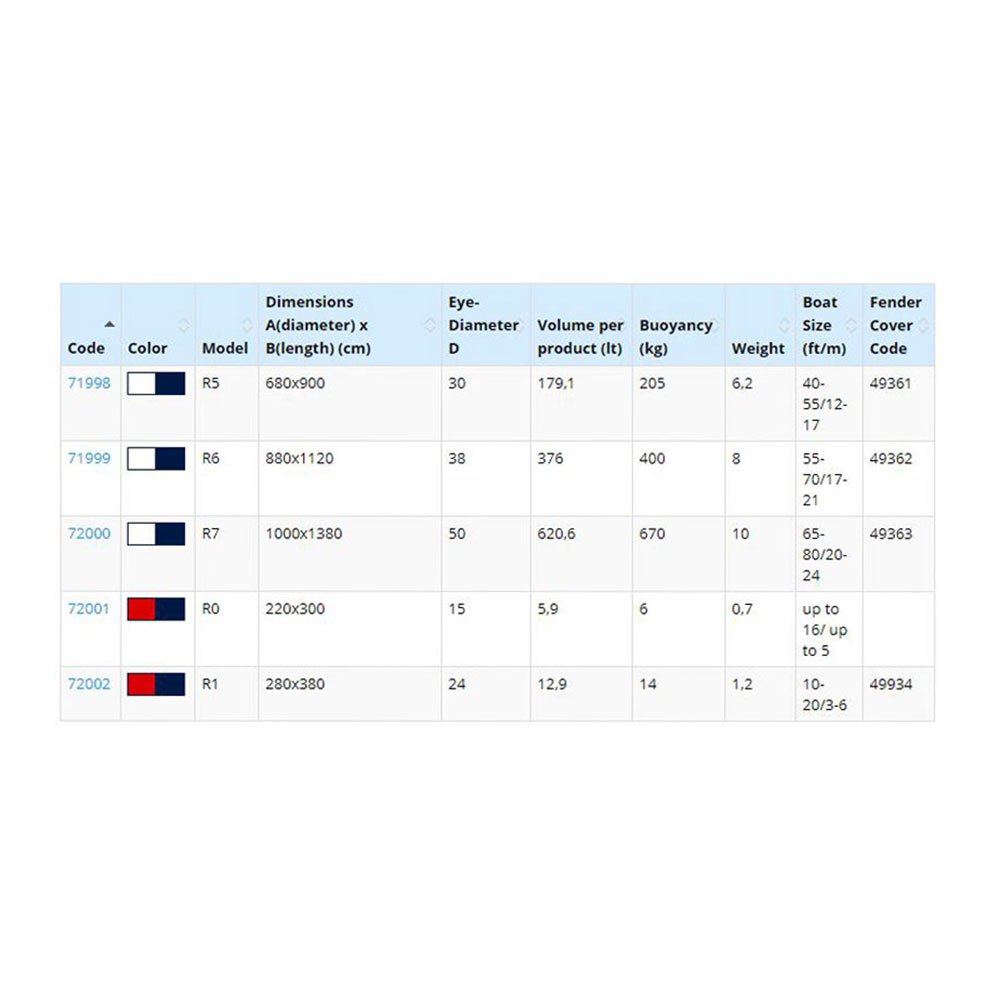Click the 1000x1380 dimensions cell
This screenshot has width=1000, height=1000.
click(x=304, y=534)
